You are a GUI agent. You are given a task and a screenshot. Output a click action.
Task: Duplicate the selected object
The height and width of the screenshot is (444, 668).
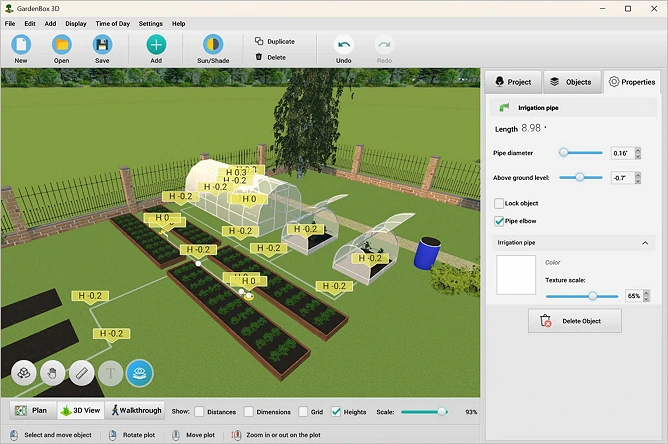click(275, 41)
